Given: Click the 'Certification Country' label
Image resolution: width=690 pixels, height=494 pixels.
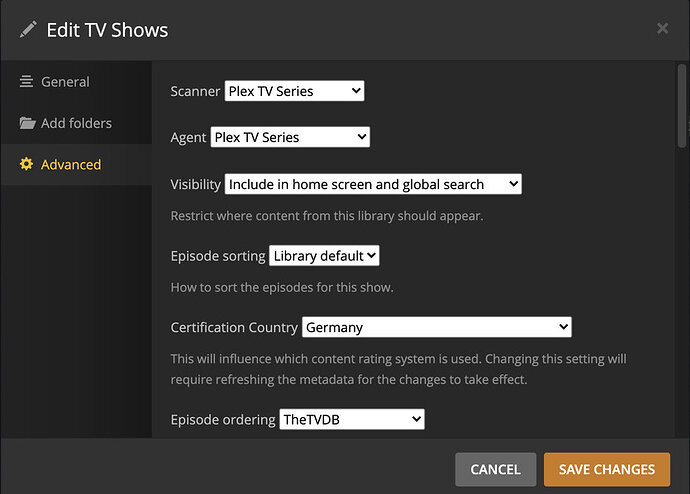Looking at the screenshot, I should pos(234,327).
